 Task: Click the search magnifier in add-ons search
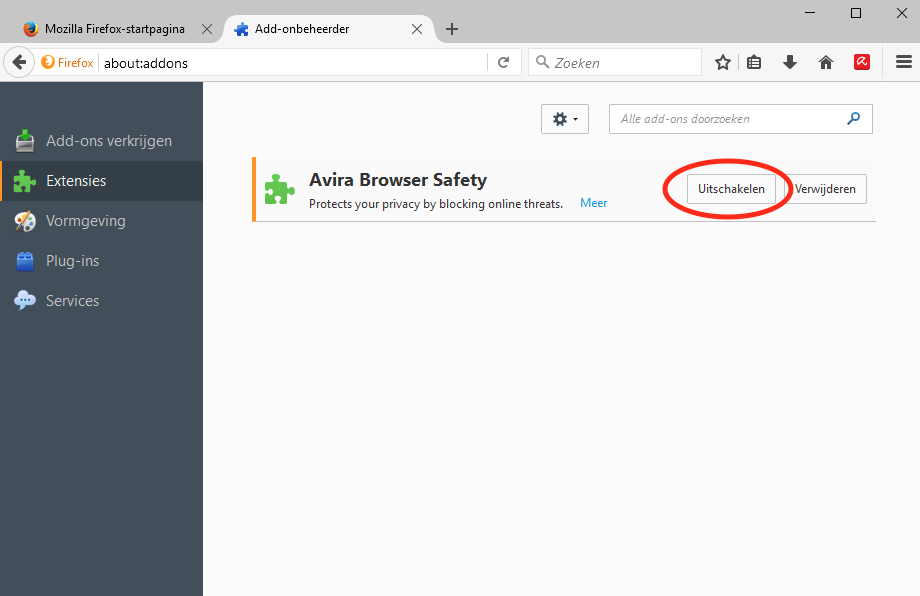(853, 119)
